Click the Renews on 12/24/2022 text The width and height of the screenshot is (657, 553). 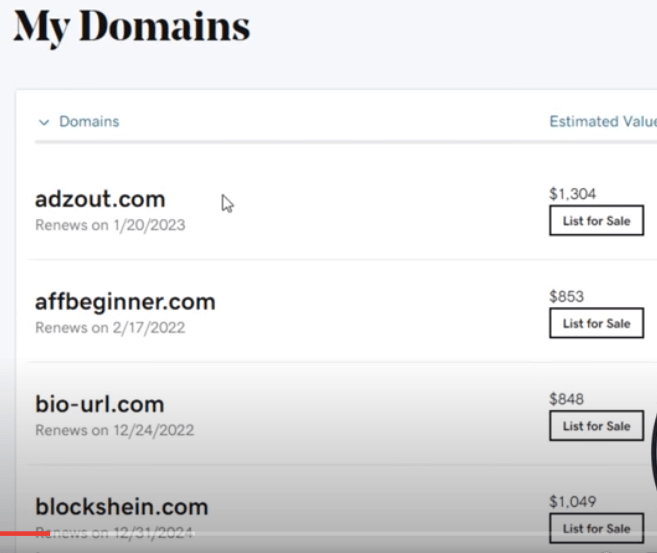[x=114, y=431]
